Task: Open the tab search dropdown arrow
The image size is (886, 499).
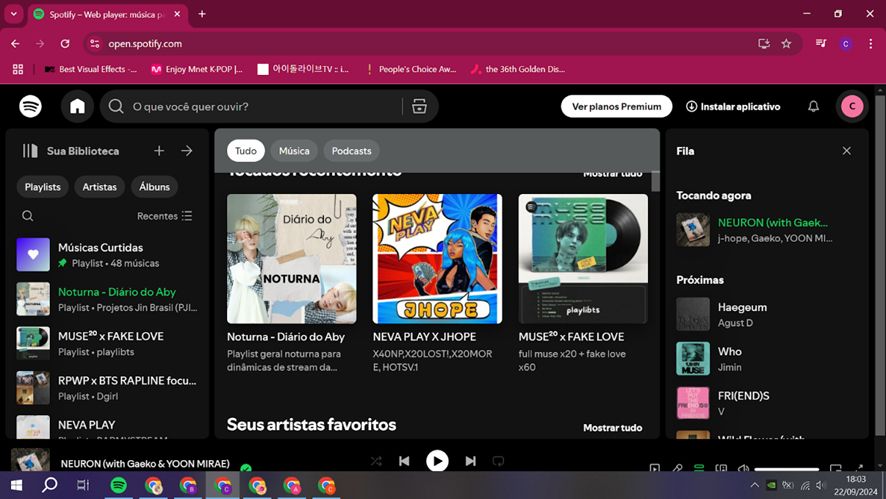Action: 14,14
